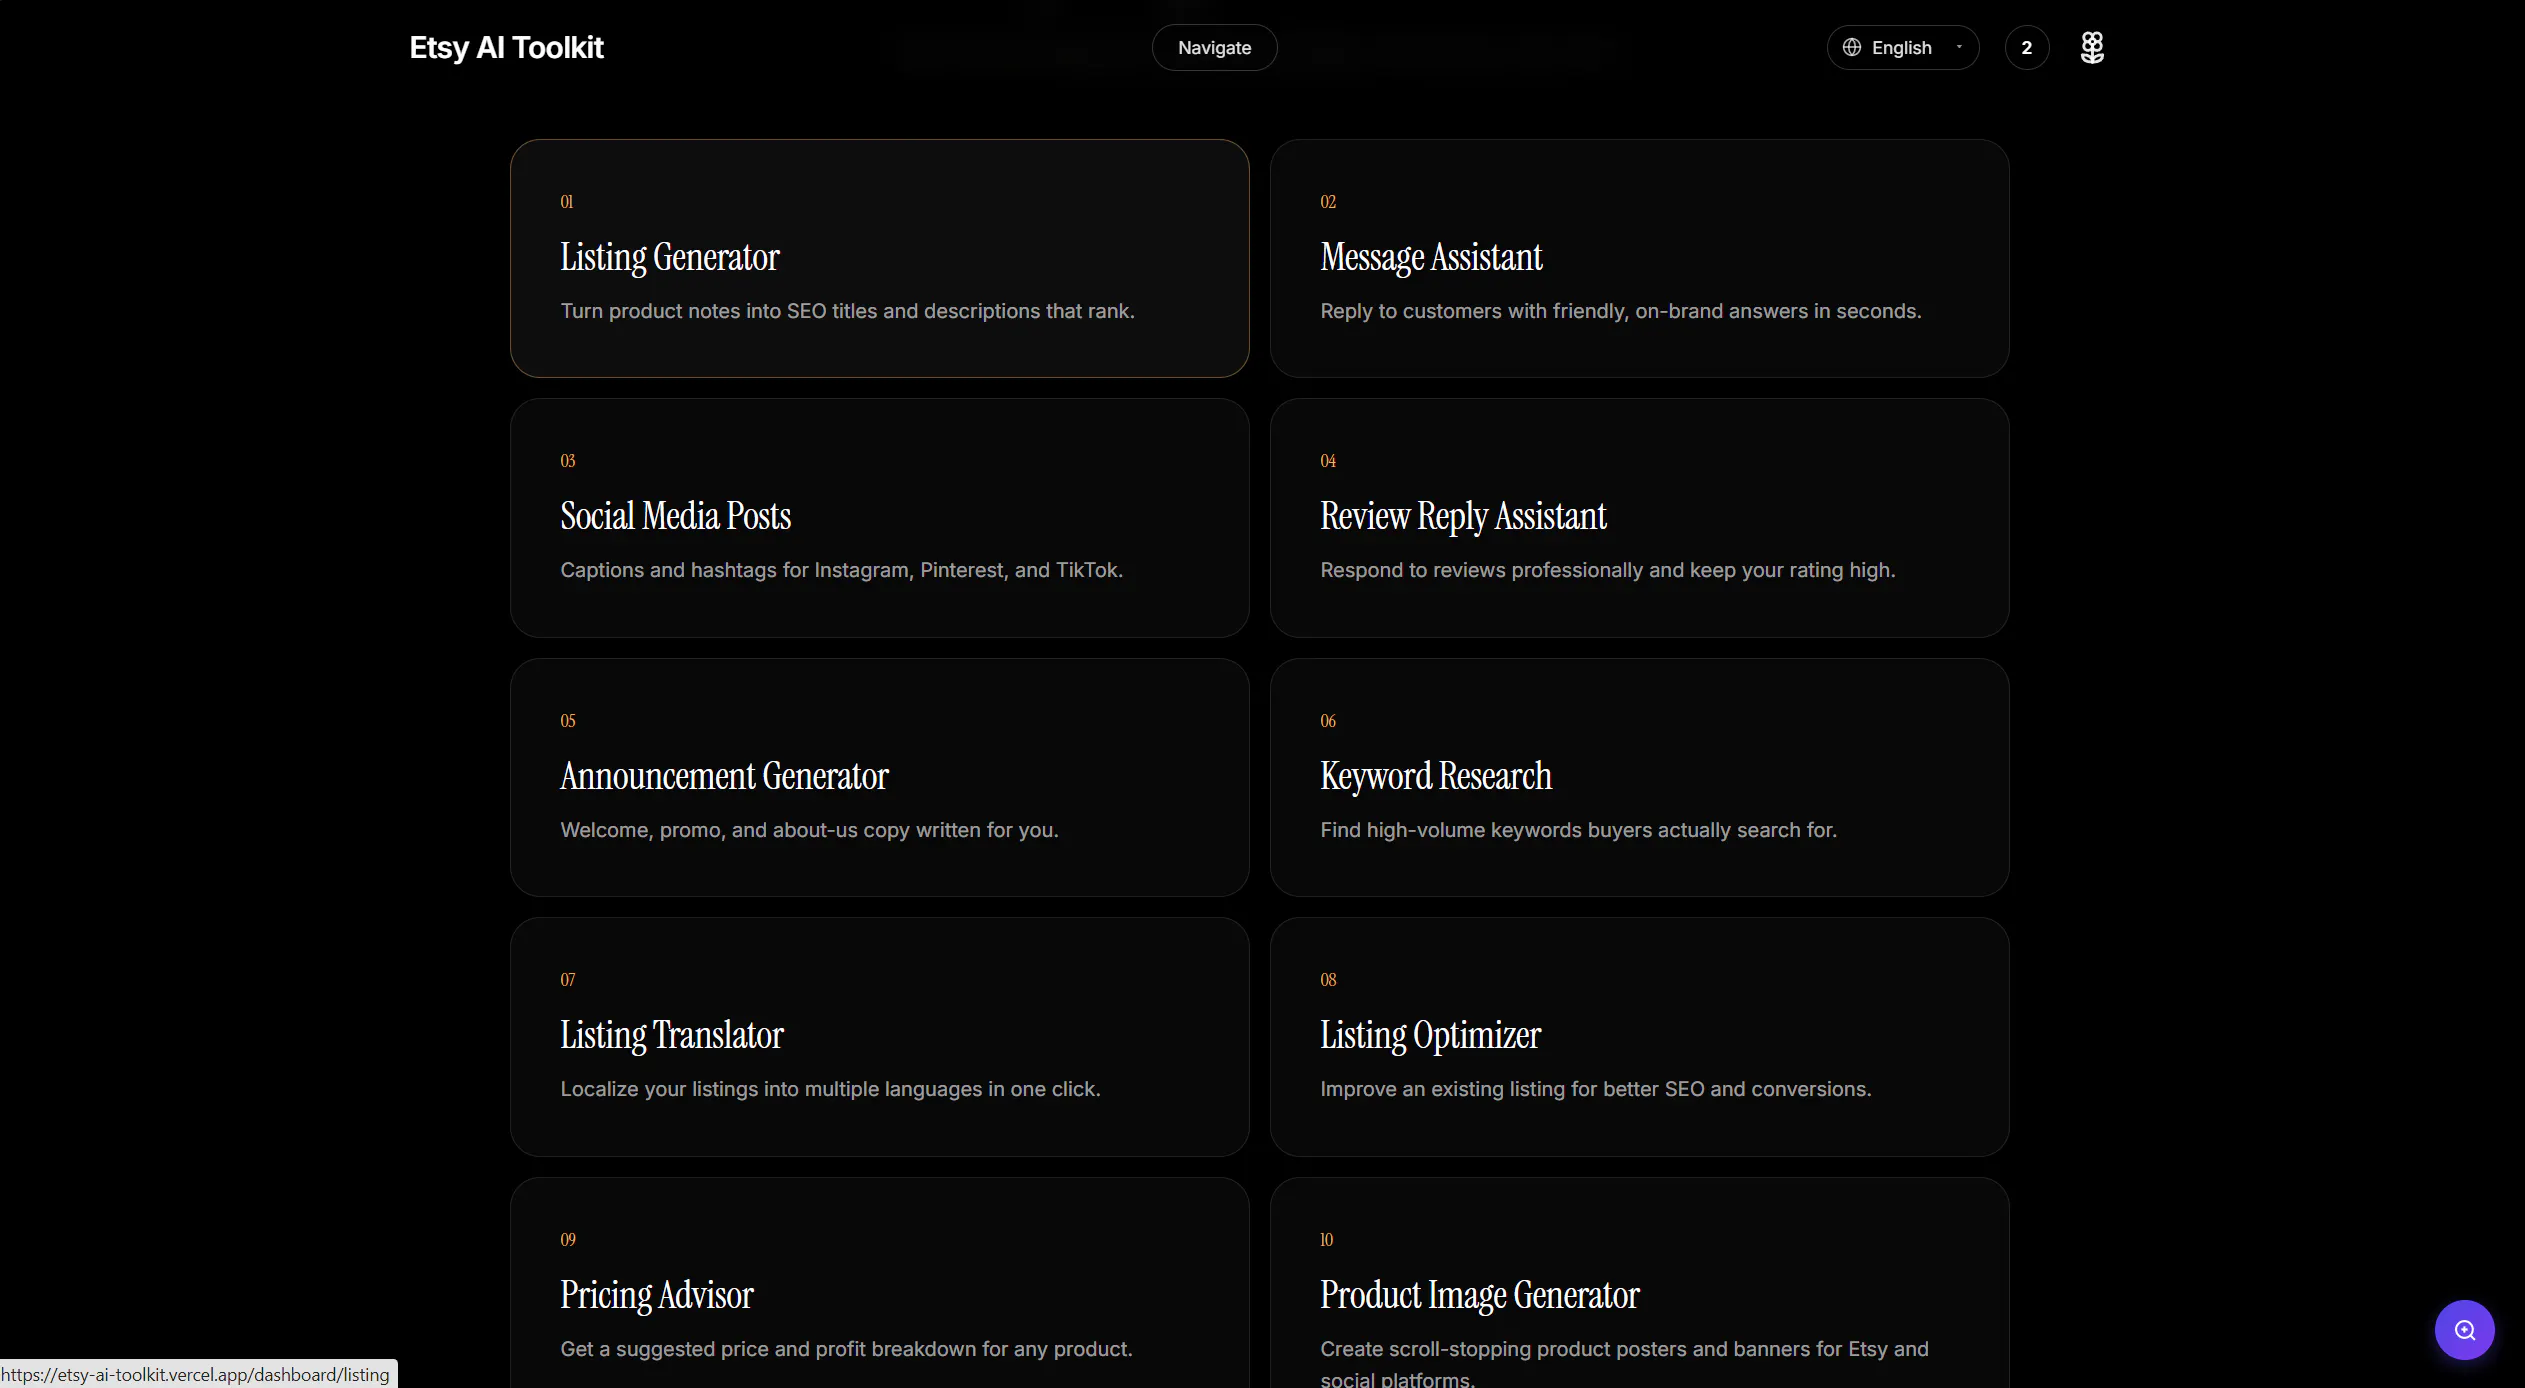Viewport: 2525px width, 1388px height.
Task: Open the Message Assistant card
Action: (1639, 258)
